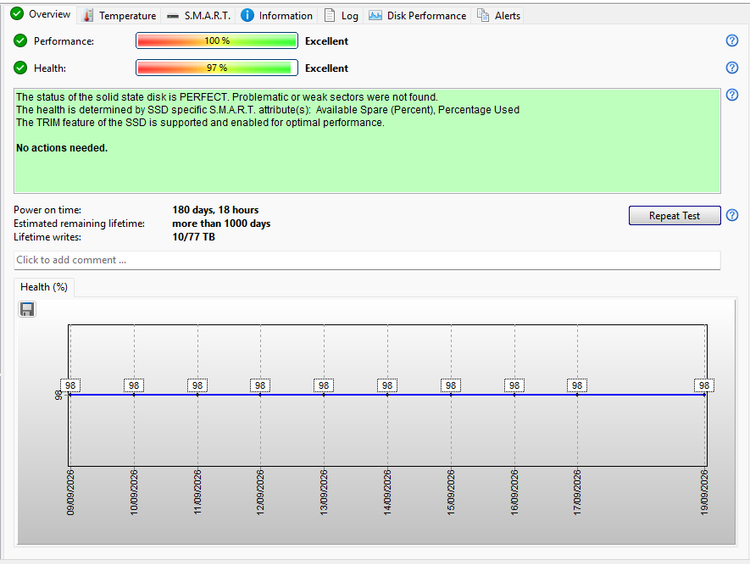This screenshot has width=750, height=564.
Task: Open the S.M.A.R.T. tab
Action: [x=199, y=16]
